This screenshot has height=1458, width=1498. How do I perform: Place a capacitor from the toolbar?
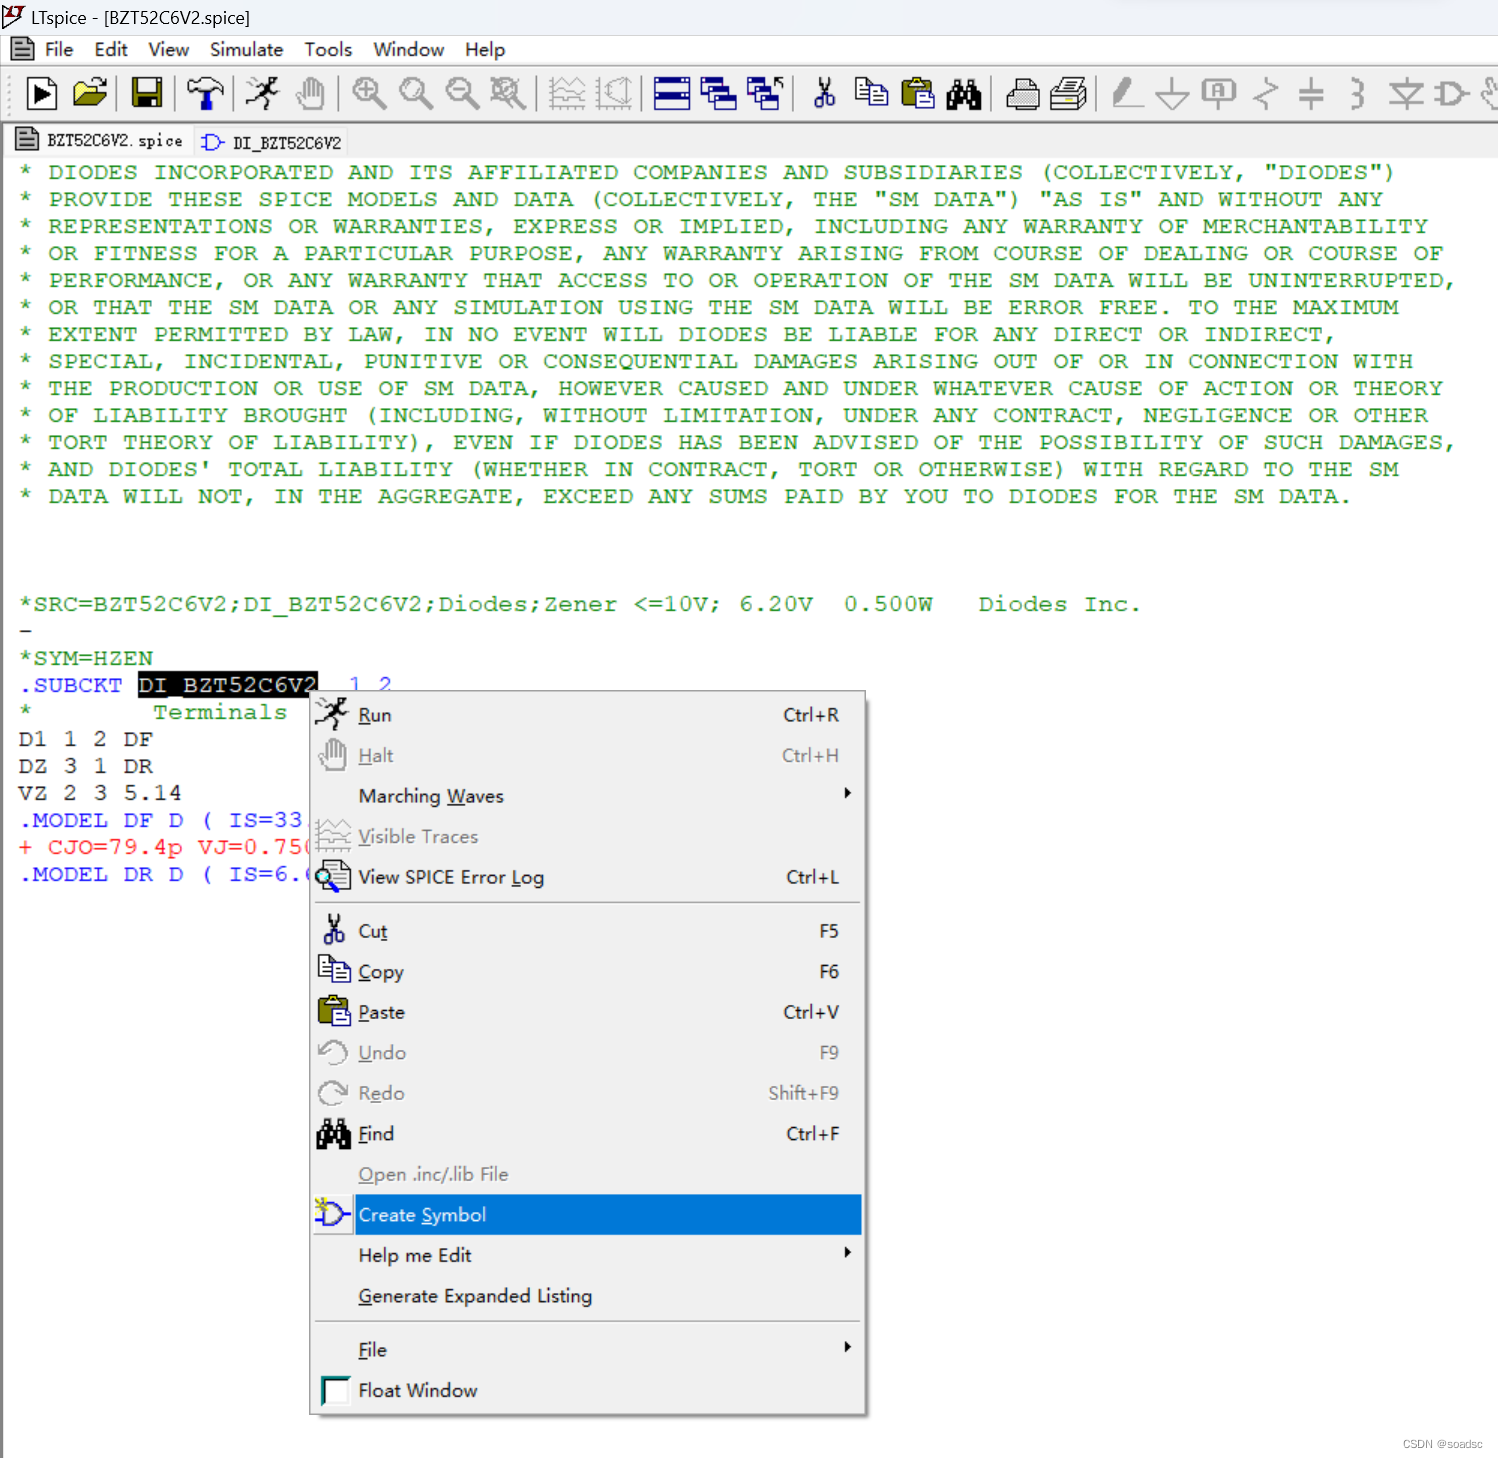pyautogui.click(x=1311, y=94)
